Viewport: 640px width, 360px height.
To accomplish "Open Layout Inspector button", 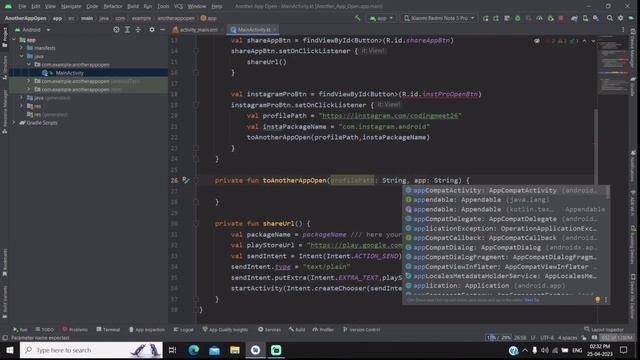I will coord(604,329).
